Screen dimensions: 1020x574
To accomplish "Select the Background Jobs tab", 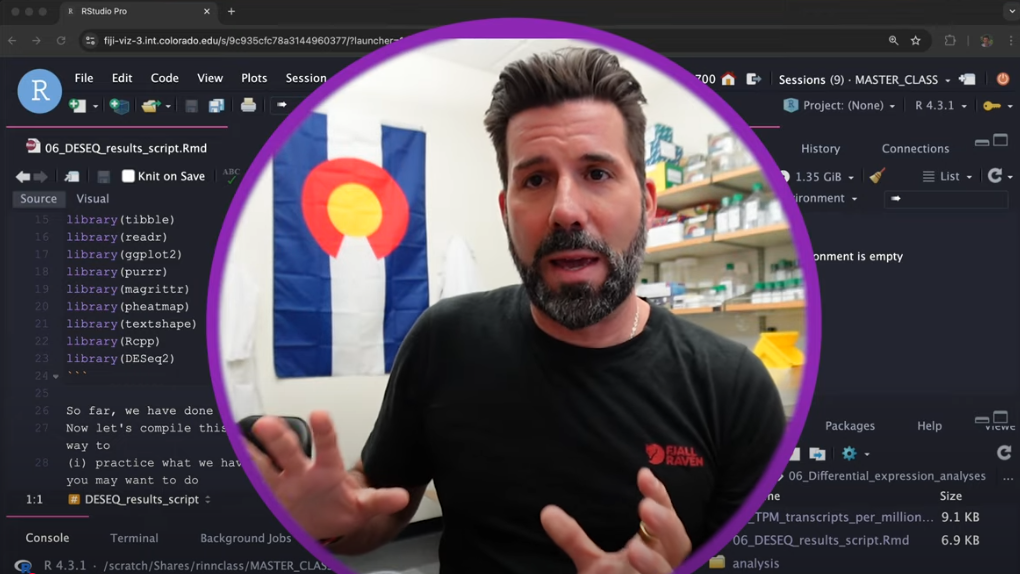I will pyautogui.click(x=245, y=538).
